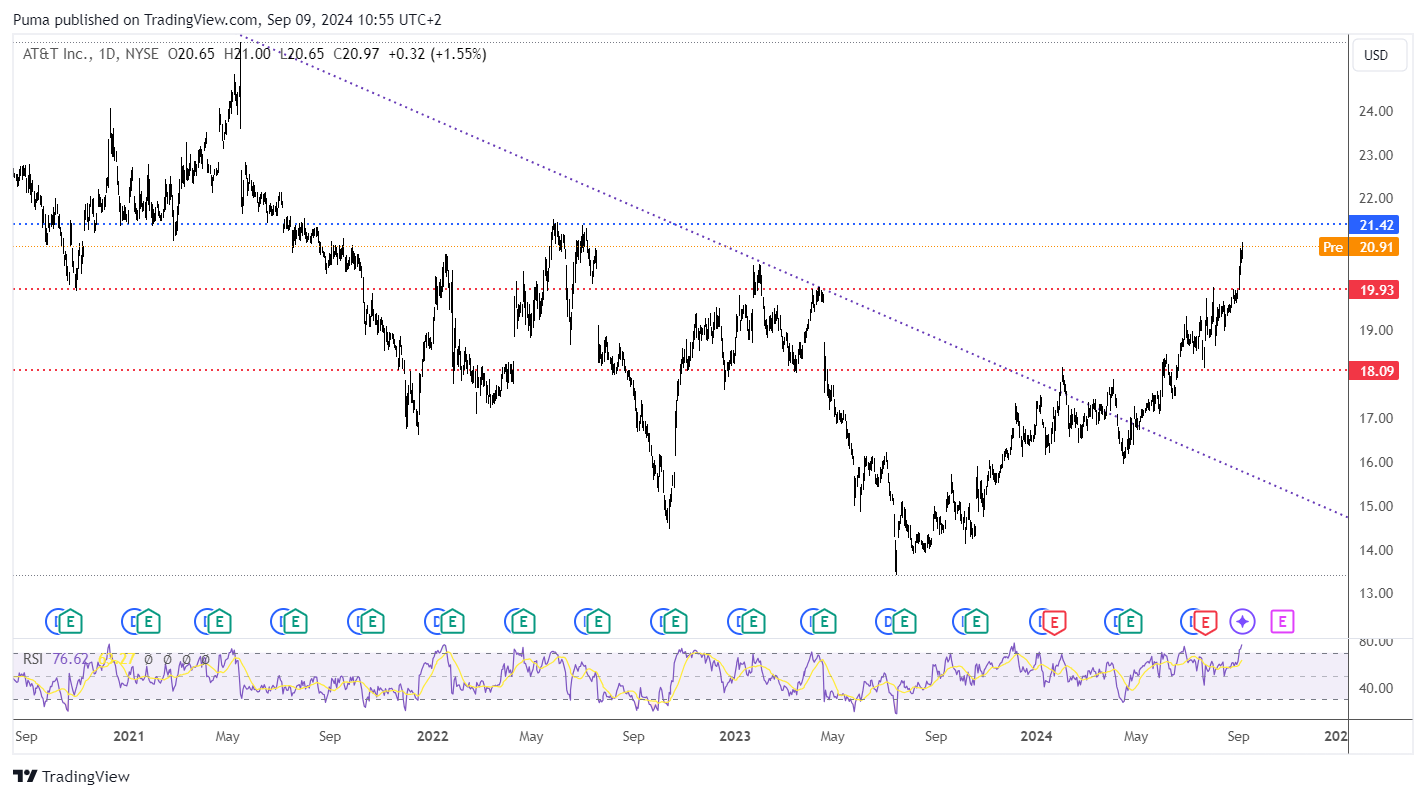This screenshot has height=798, width=1426.
Task: Click the open value O20.65
Action: [x=191, y=54]
